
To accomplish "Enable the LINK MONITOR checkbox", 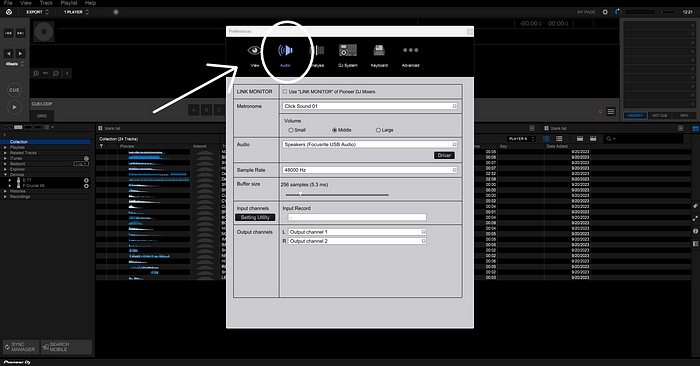I will click(285, 92).
